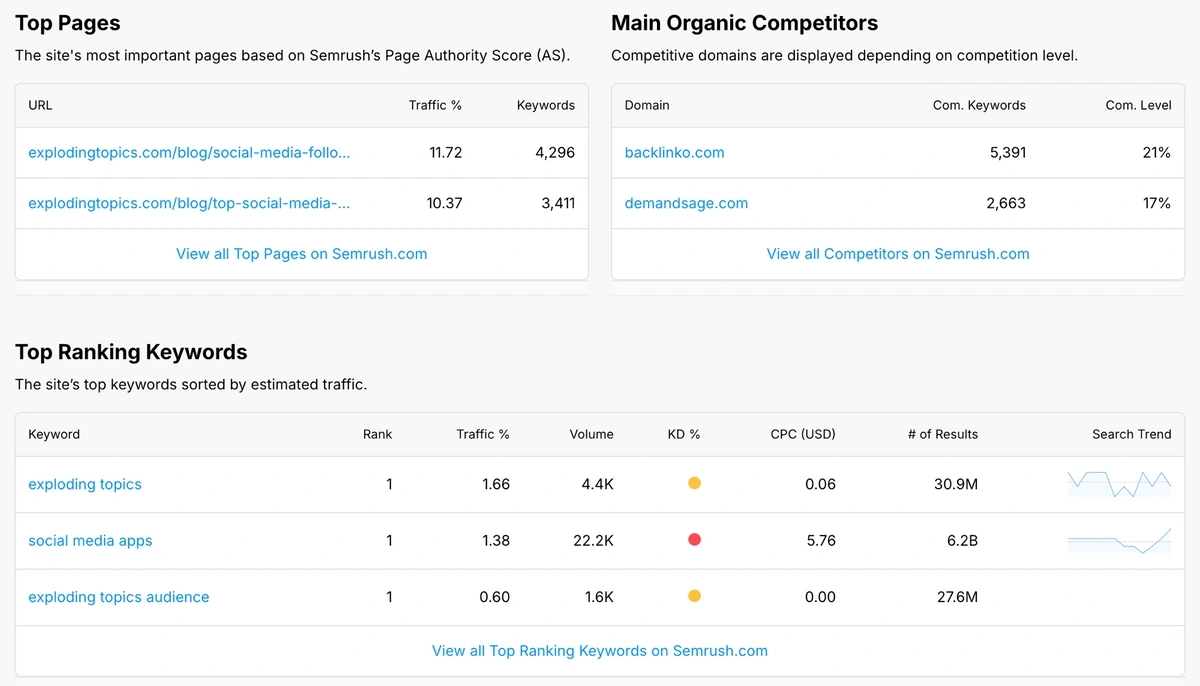
Task: Select the 0.06 CPC value
Action: click(820, 484)
